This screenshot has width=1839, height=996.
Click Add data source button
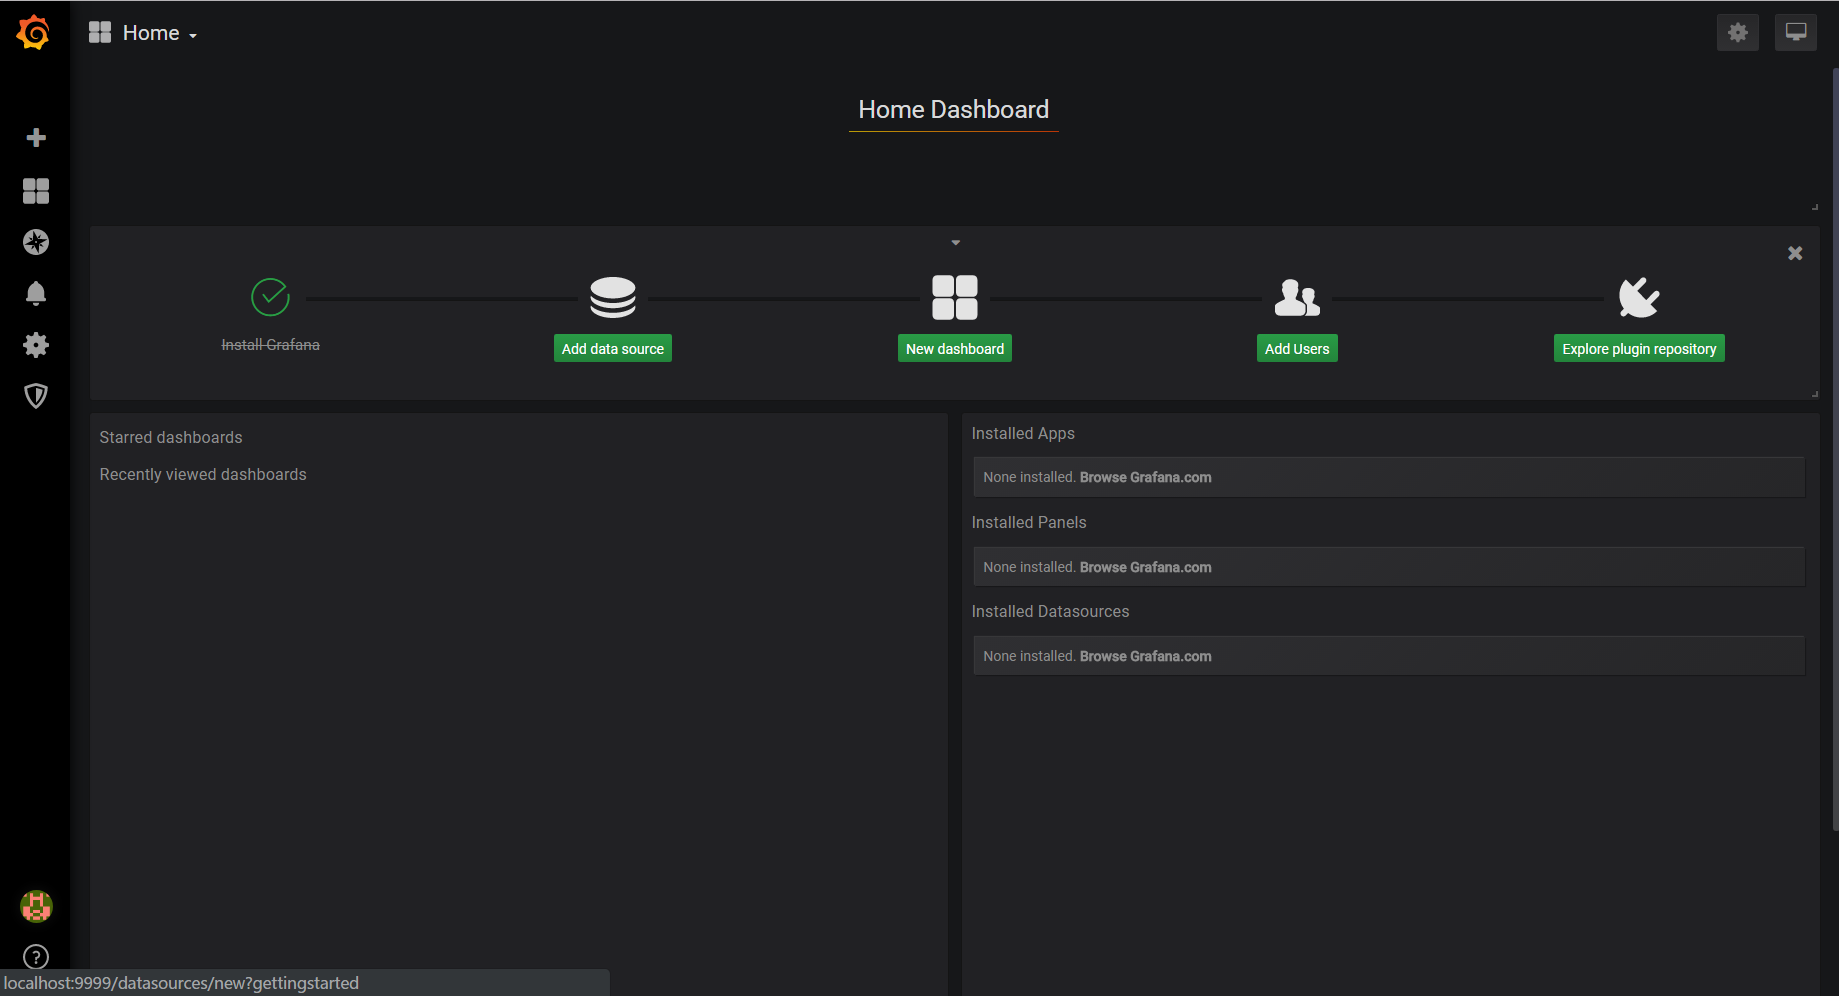pos(613,348)
